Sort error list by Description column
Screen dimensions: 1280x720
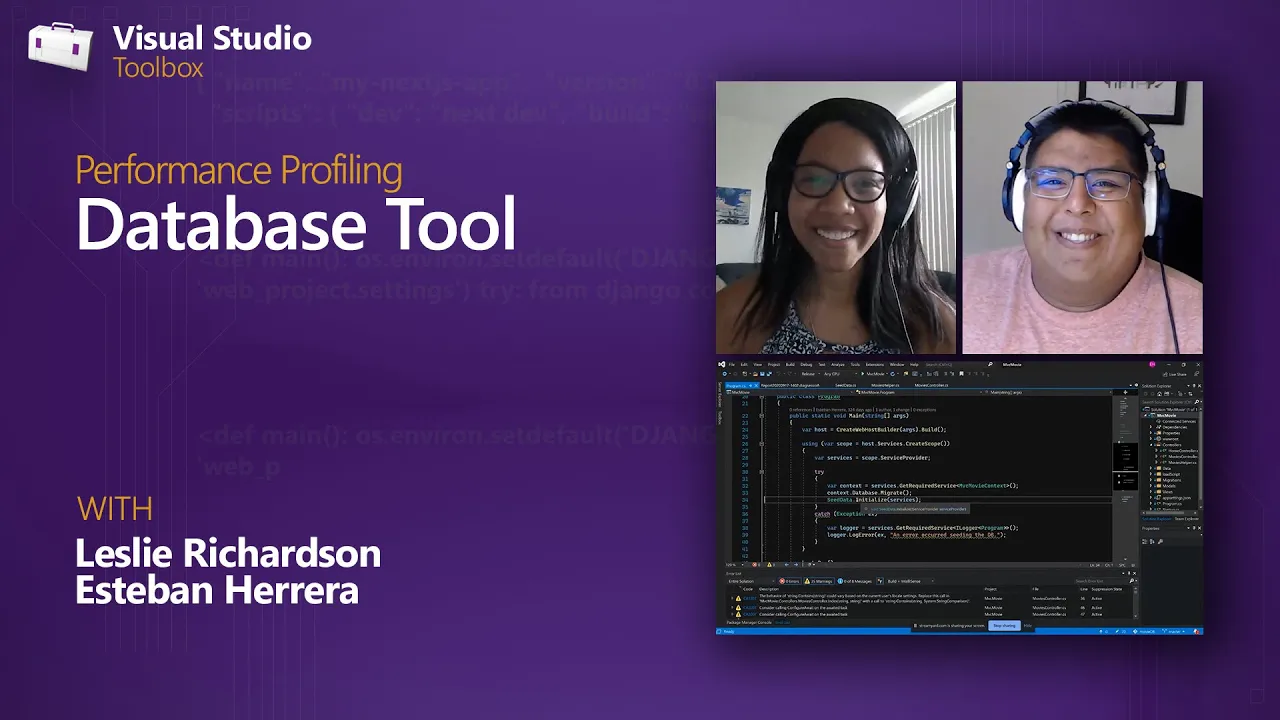pyautogui.click(x=769, y=589)
